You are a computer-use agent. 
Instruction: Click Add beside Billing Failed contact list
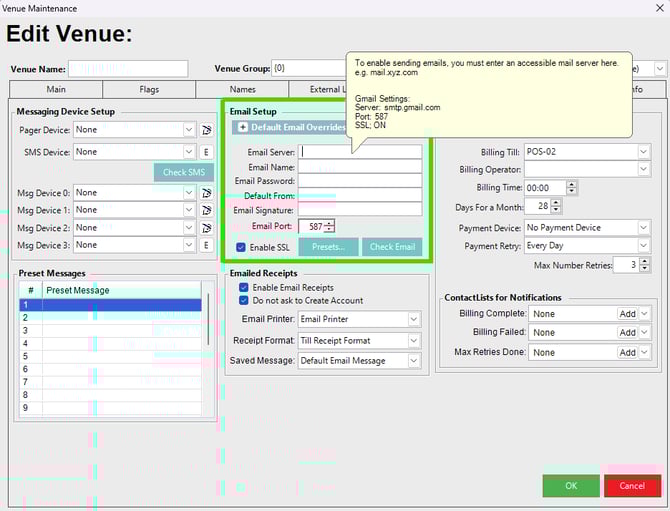click(x=627, y=333)
